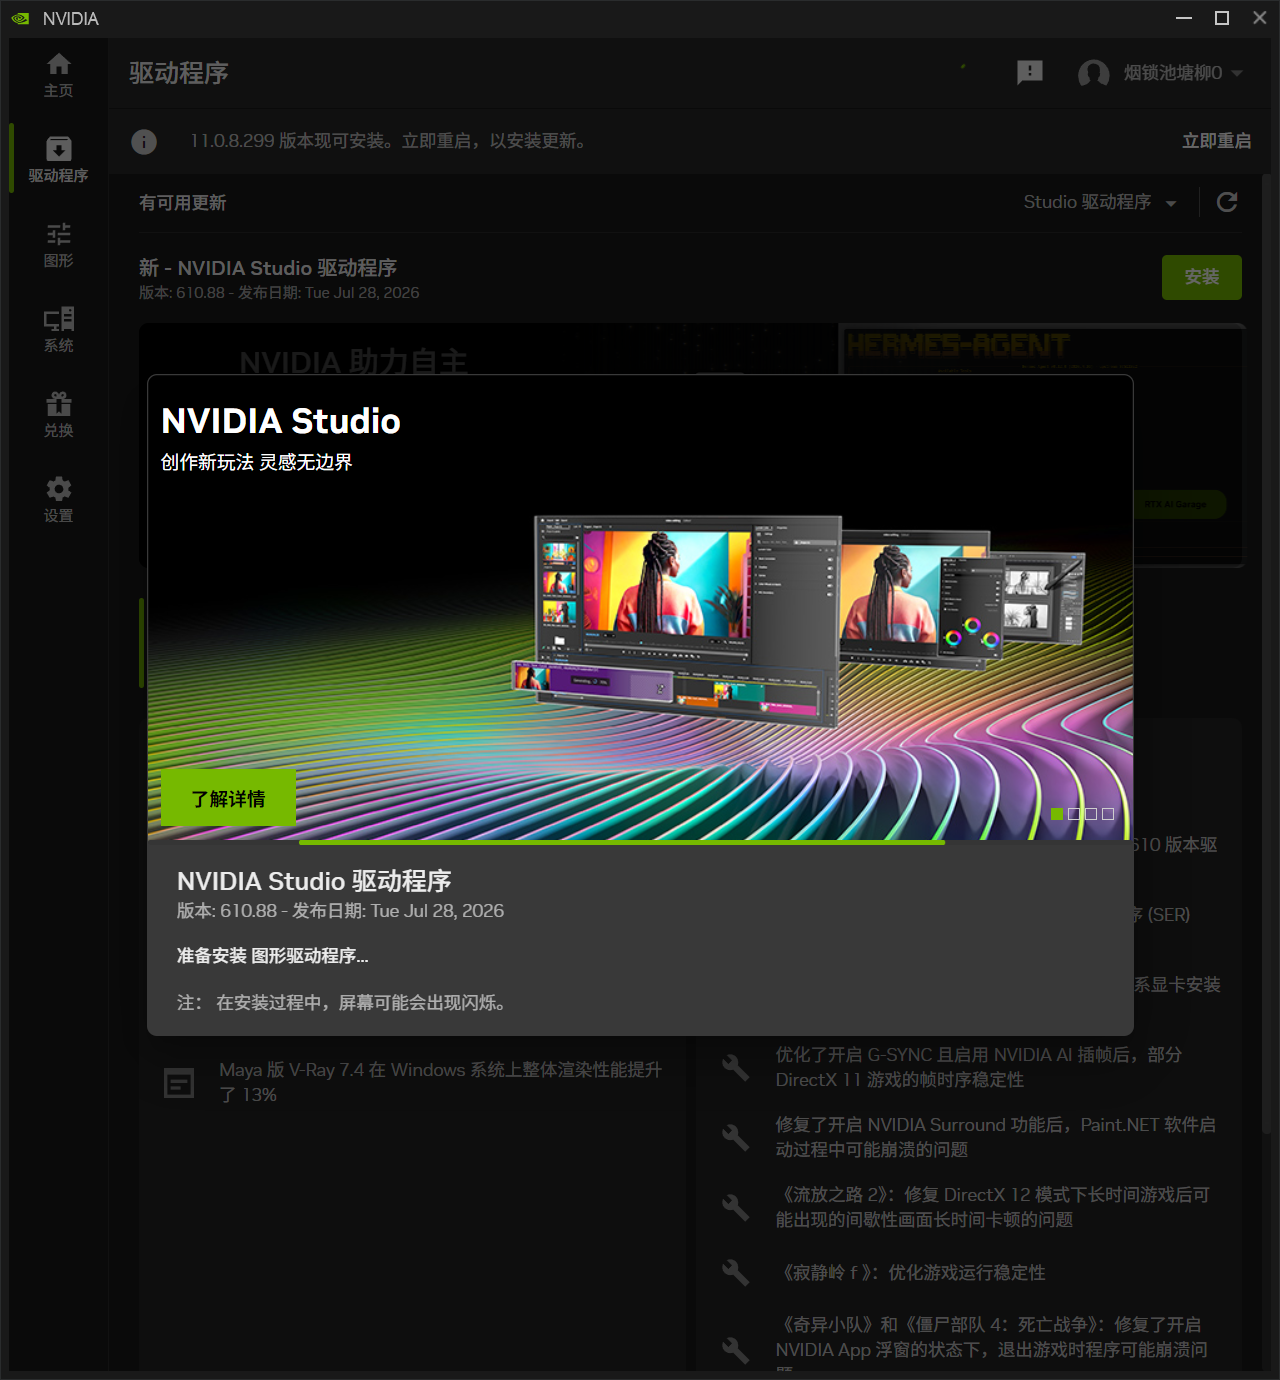The height and width of the screenshot is (1380, 1280).
Task: Open the 主页 home page in sidebar
Action: coord(58,75)
